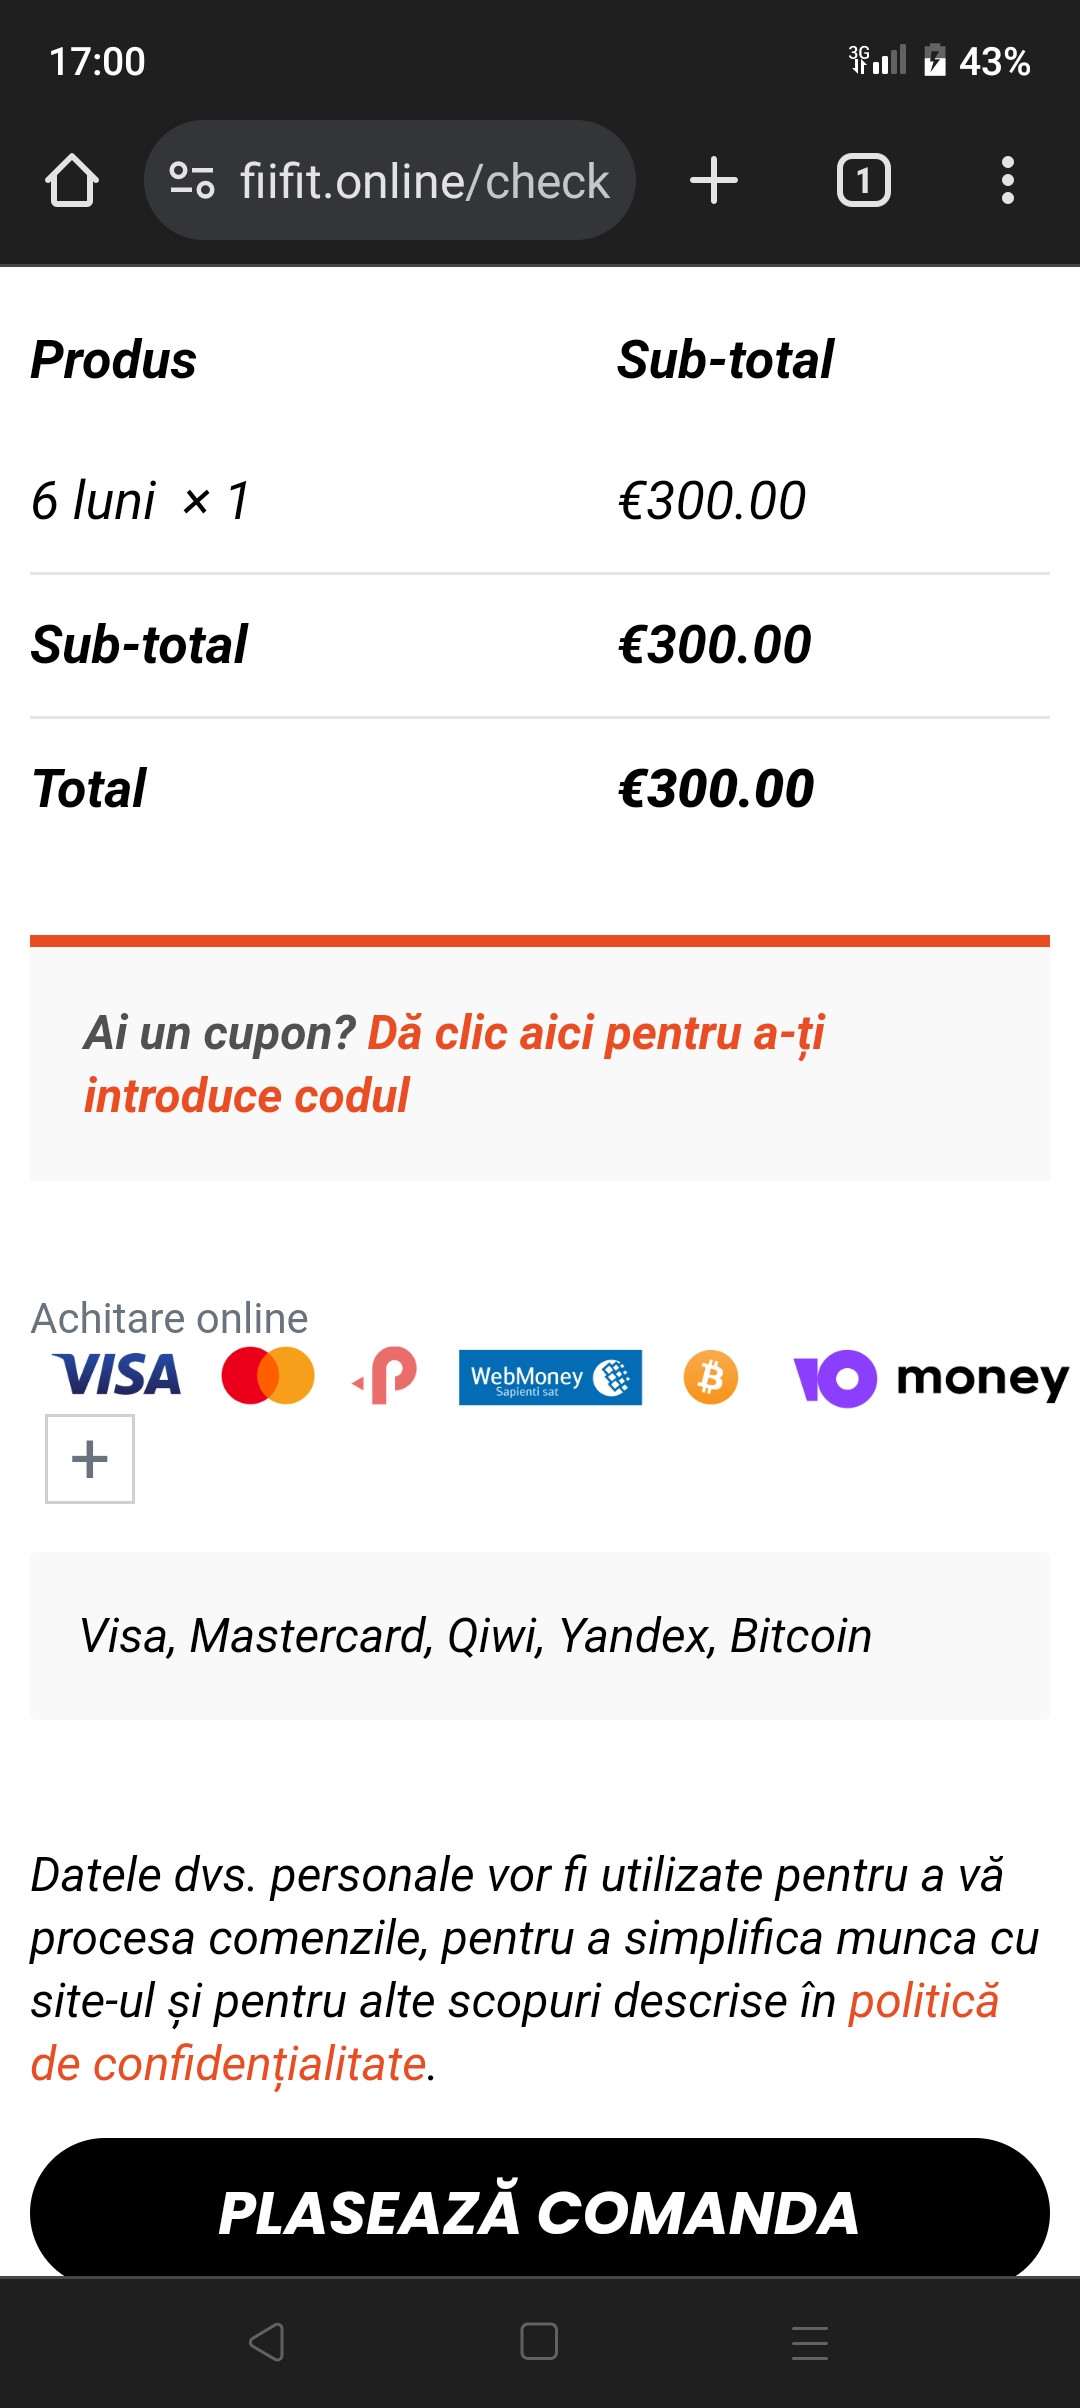Tap the WebMoney payment logo
This screenshot has height=2408, width=1080.
(x=550, y=1377)
